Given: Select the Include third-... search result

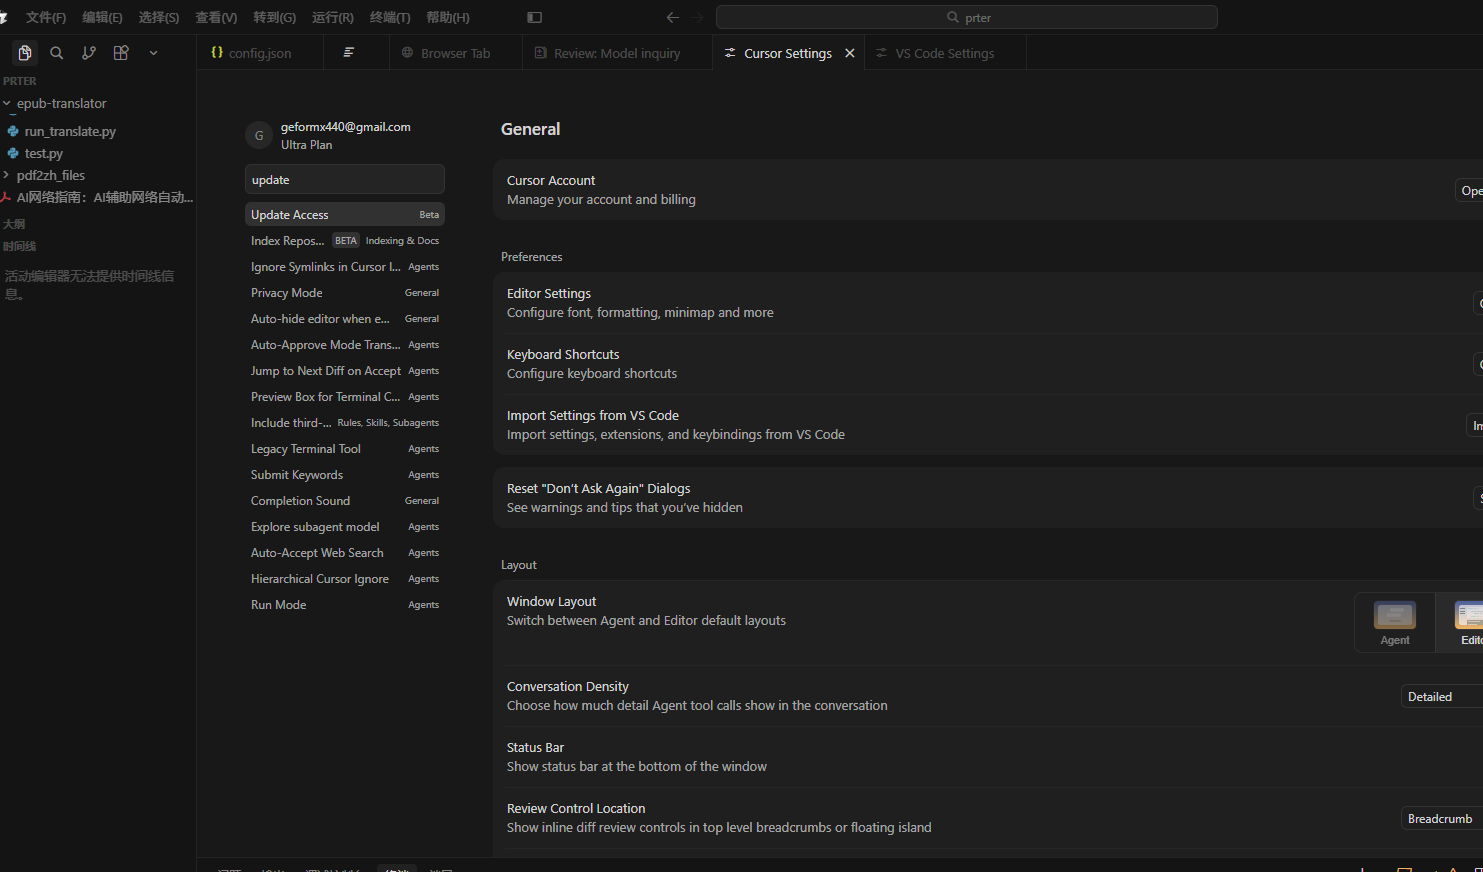Looking at the screenshot, I should tap(344, 423).
